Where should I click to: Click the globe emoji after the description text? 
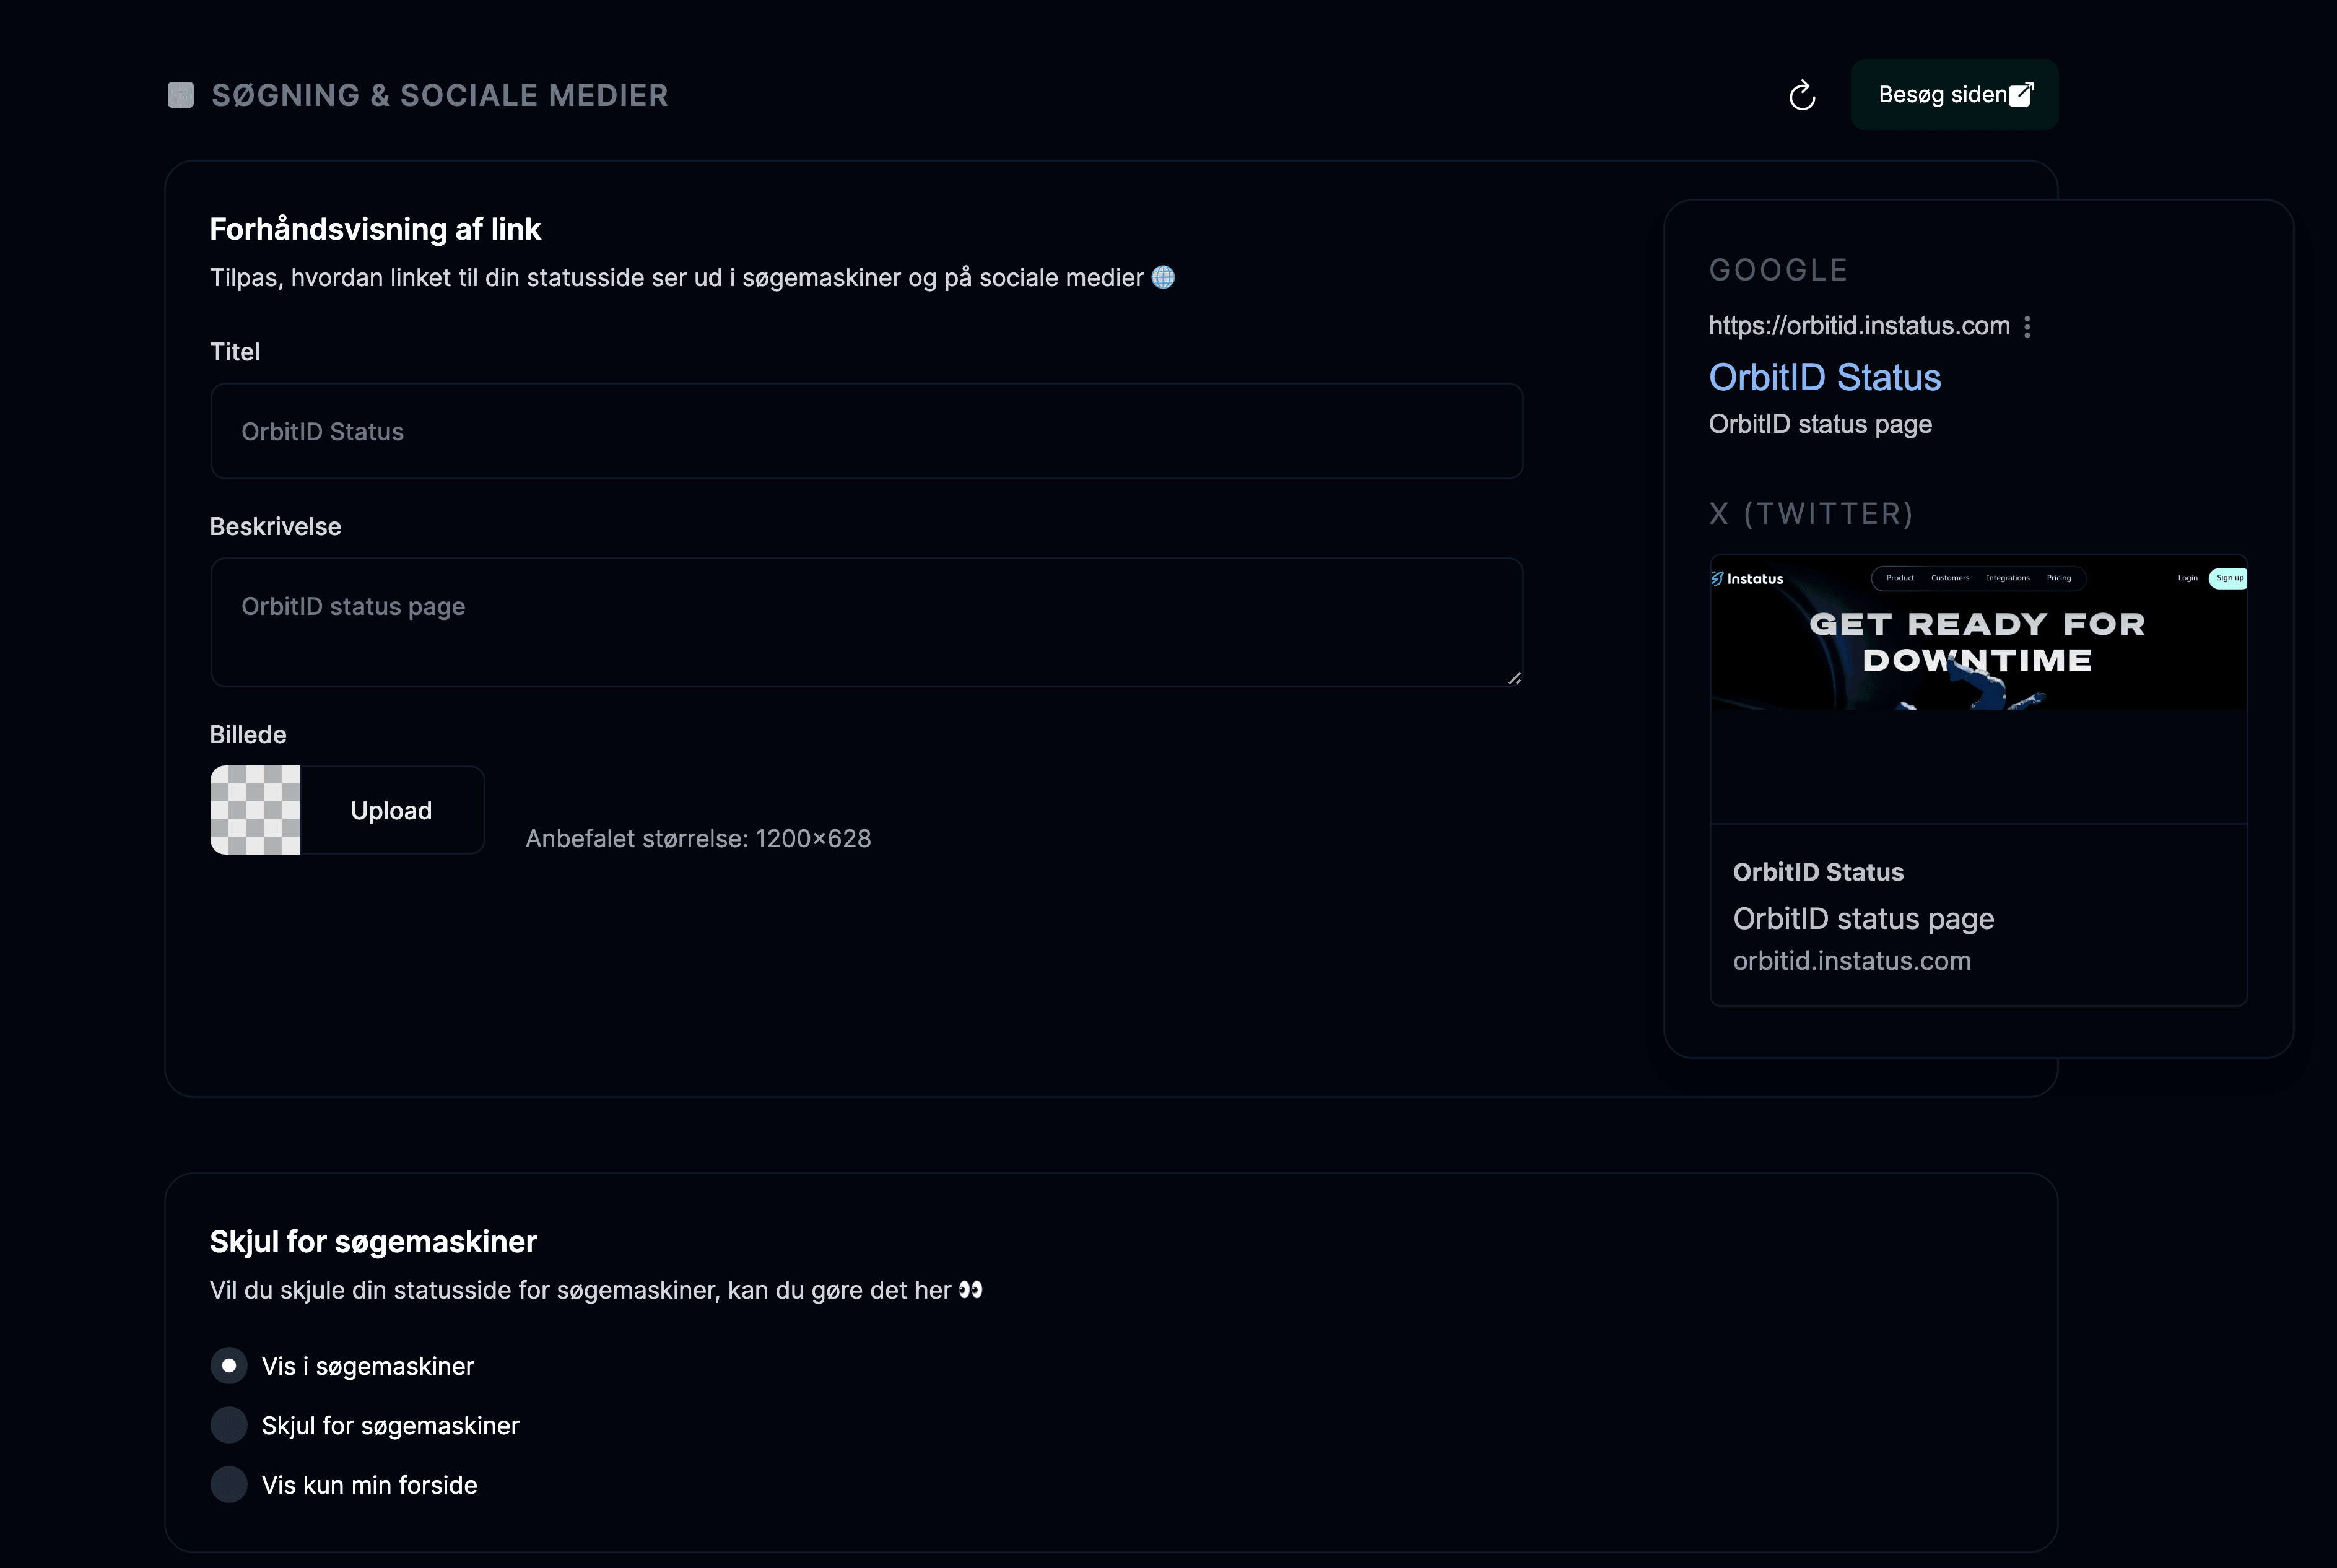(1163, 277)
